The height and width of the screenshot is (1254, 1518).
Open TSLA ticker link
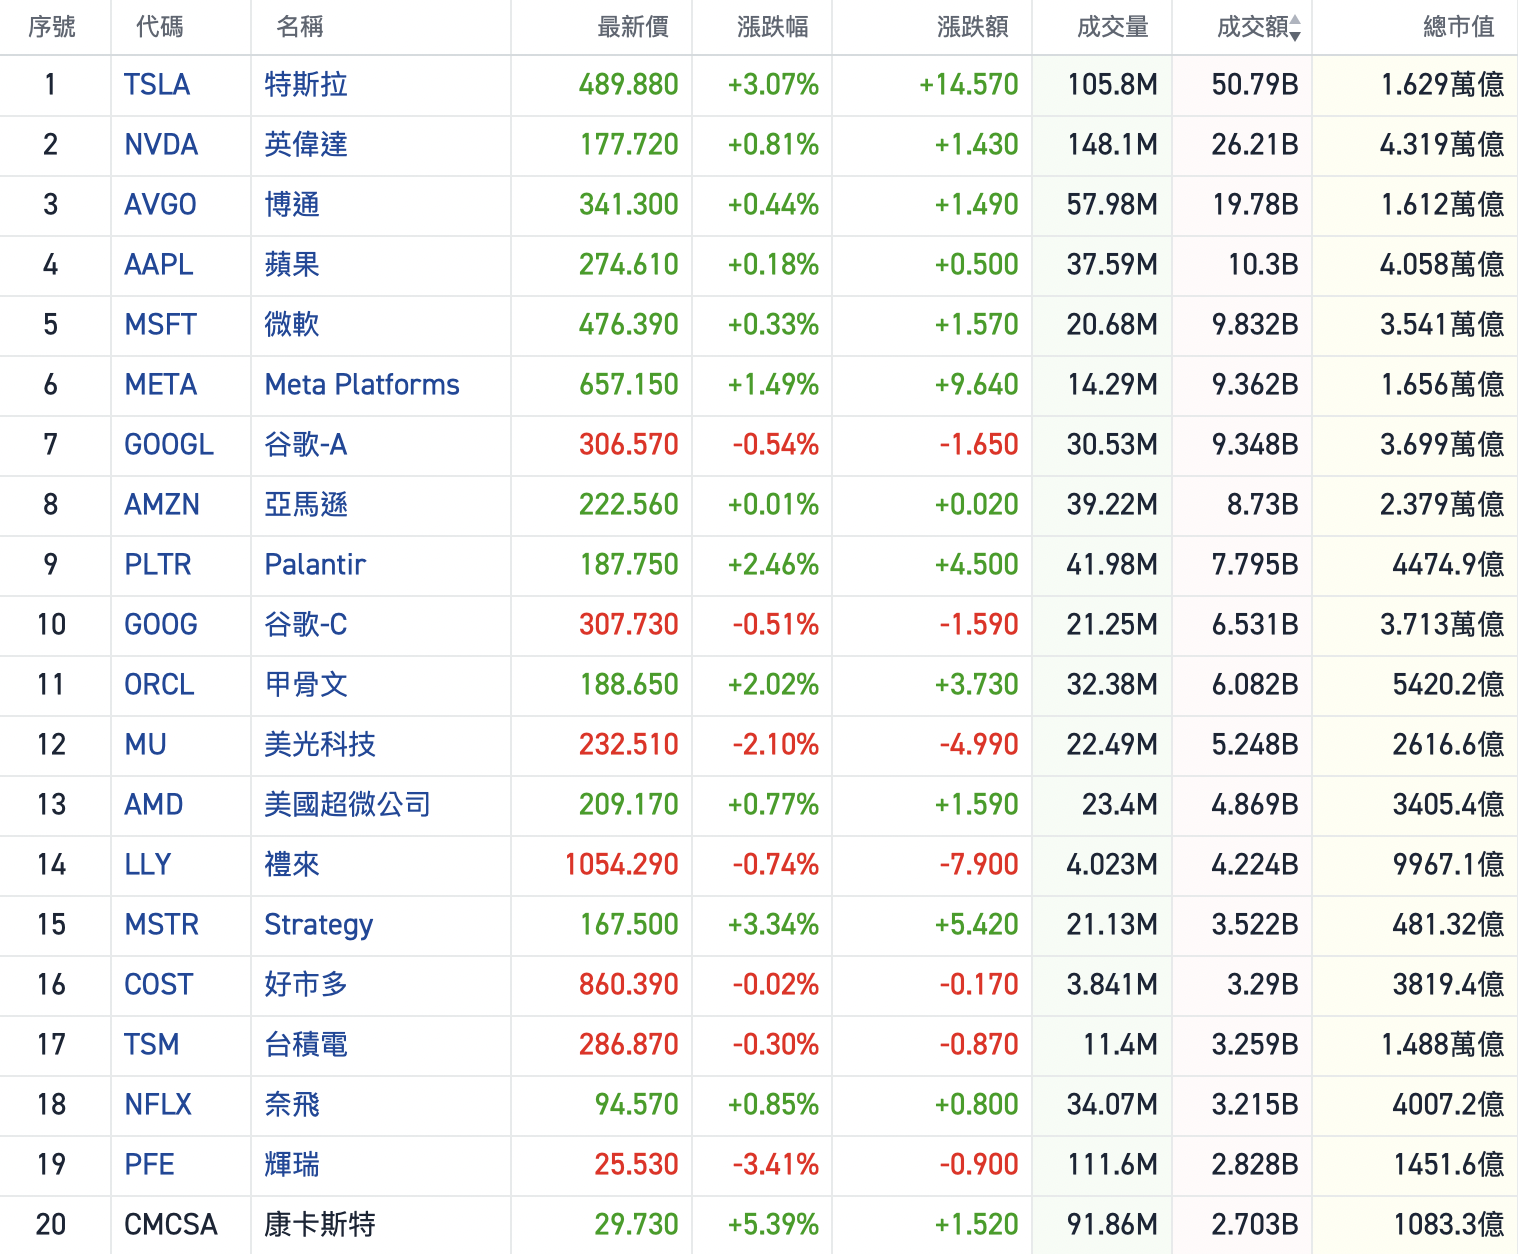(157, 85)
